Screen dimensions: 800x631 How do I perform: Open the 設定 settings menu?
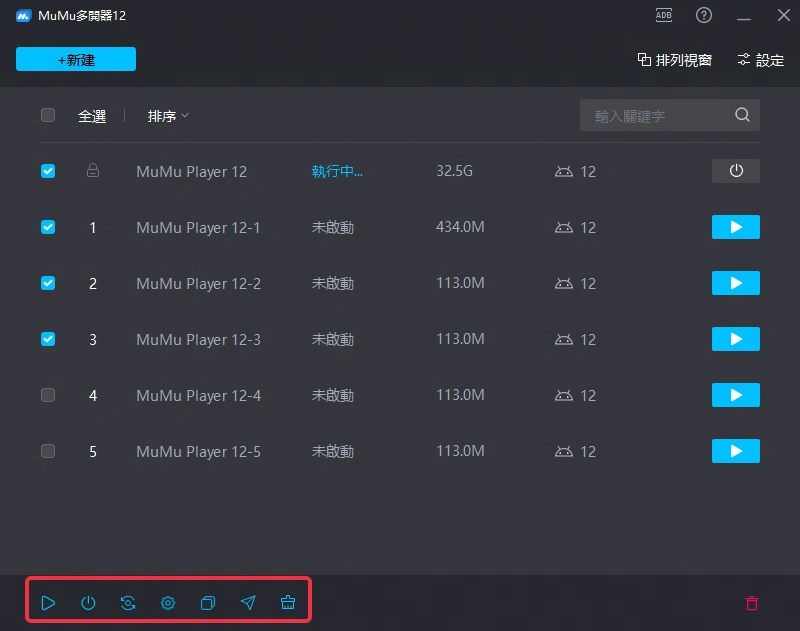(760, 59)
